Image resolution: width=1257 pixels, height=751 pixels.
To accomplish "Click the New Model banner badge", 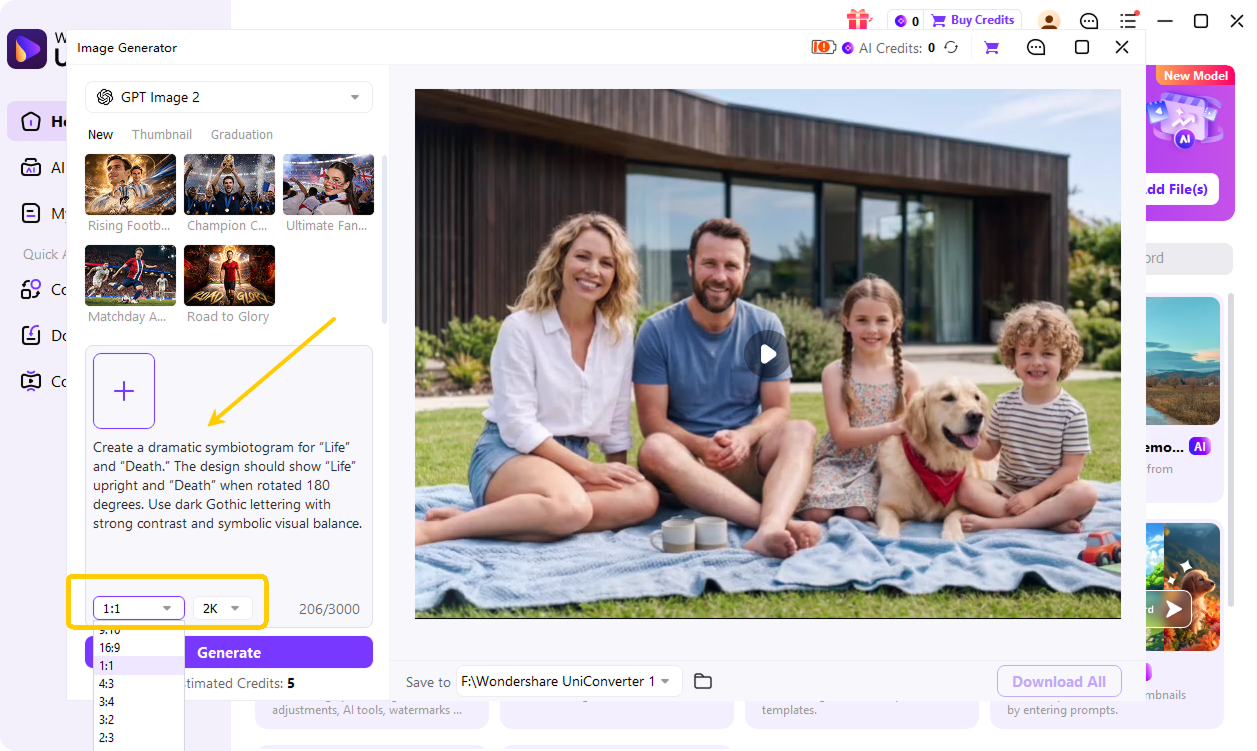I will click(x=1196, y=75).
